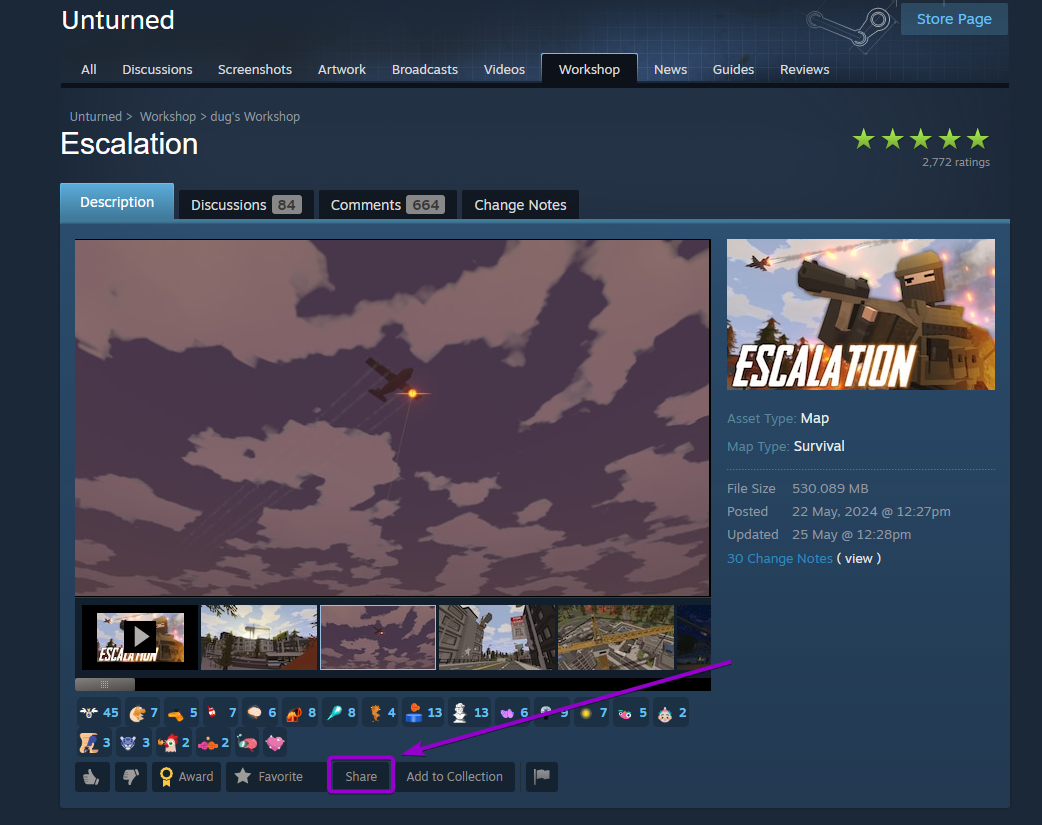Click the scroll and quill award with count 3

94,742
